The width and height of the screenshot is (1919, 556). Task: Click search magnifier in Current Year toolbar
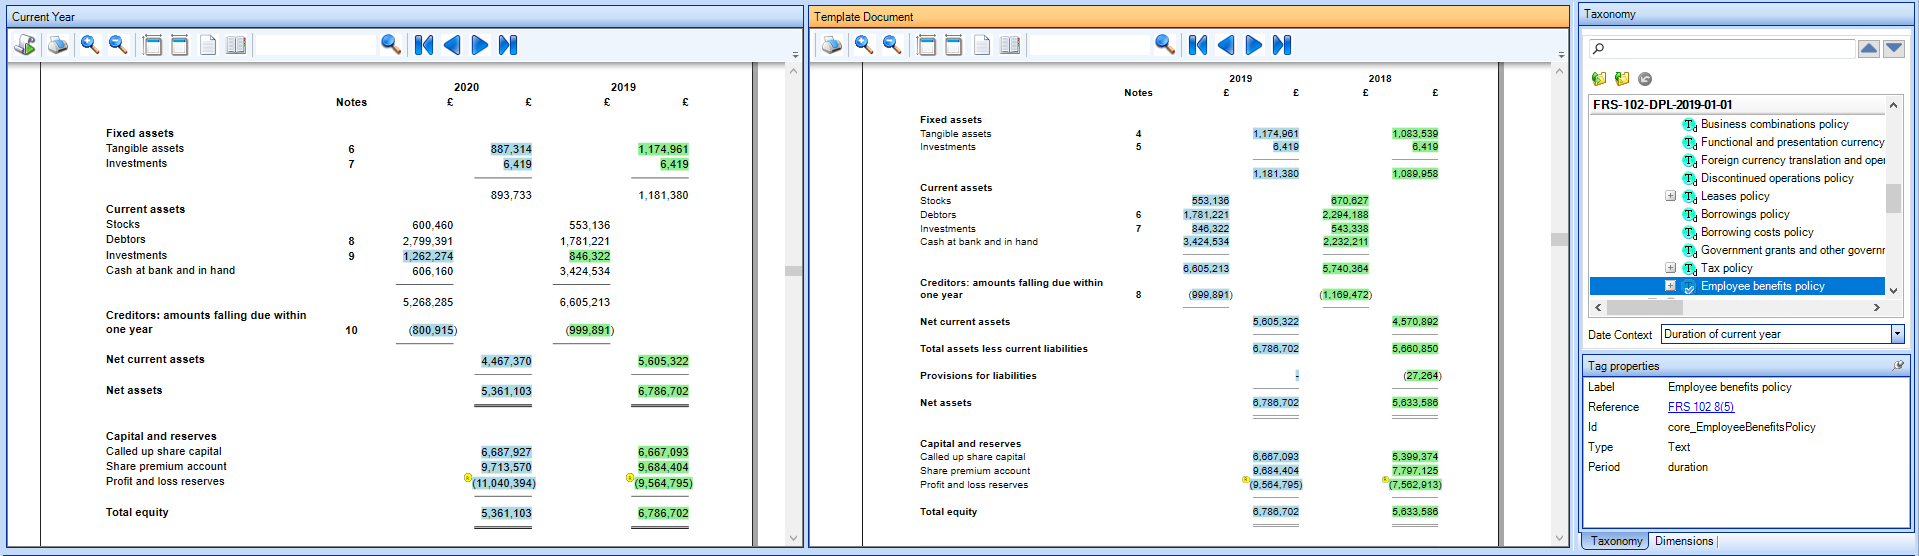(x=391, y=45)
